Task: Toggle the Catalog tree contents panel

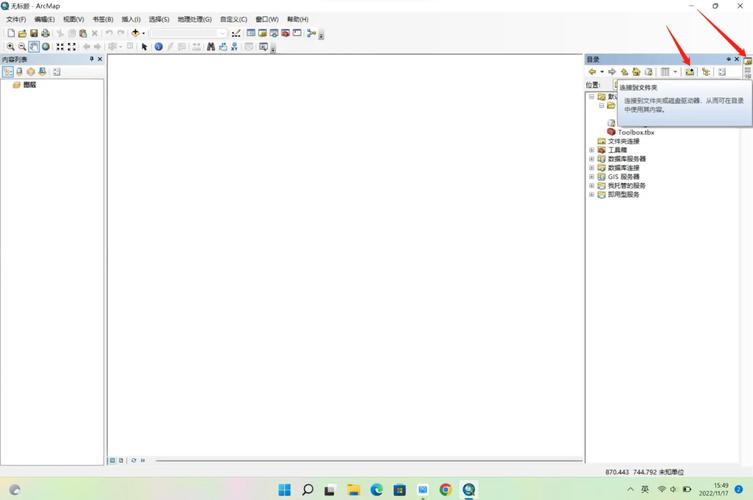Action: pos(705,72)
